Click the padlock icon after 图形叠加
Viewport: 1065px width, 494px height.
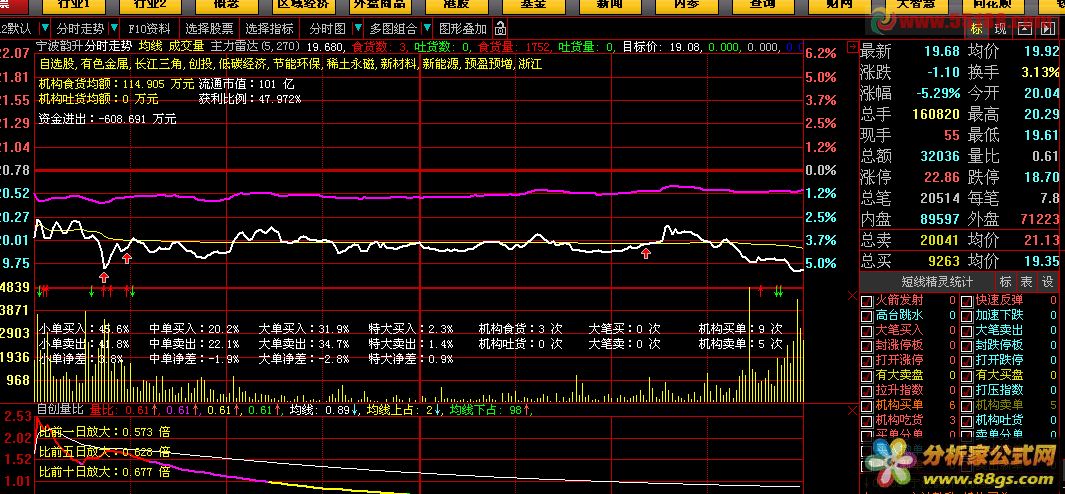[500, 29]
